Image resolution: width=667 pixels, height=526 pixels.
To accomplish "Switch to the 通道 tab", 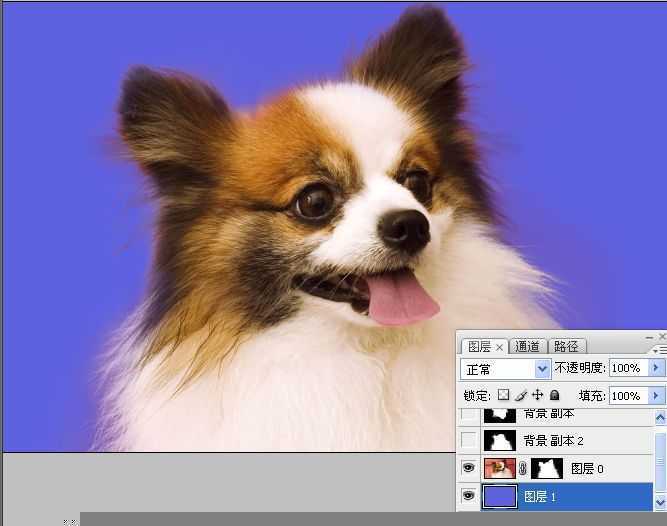I will (527, 347).
